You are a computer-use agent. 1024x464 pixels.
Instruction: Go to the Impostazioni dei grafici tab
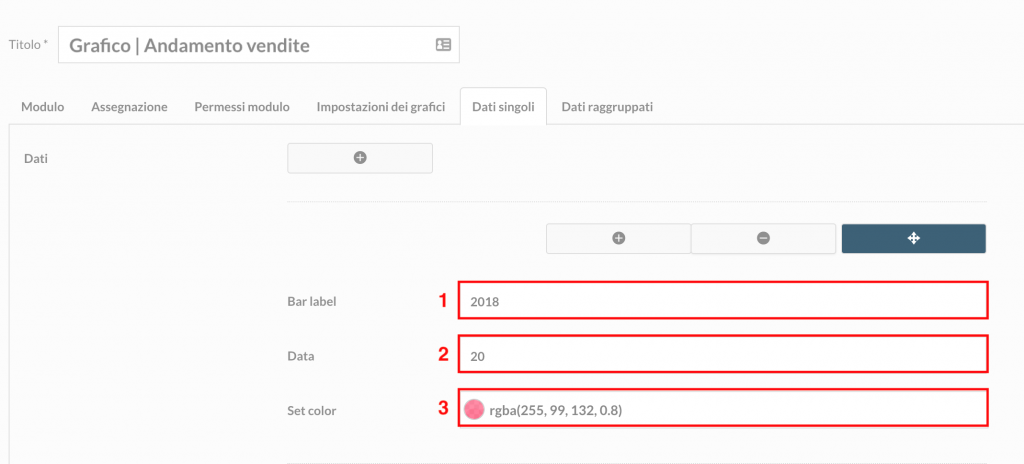(381, 107)
